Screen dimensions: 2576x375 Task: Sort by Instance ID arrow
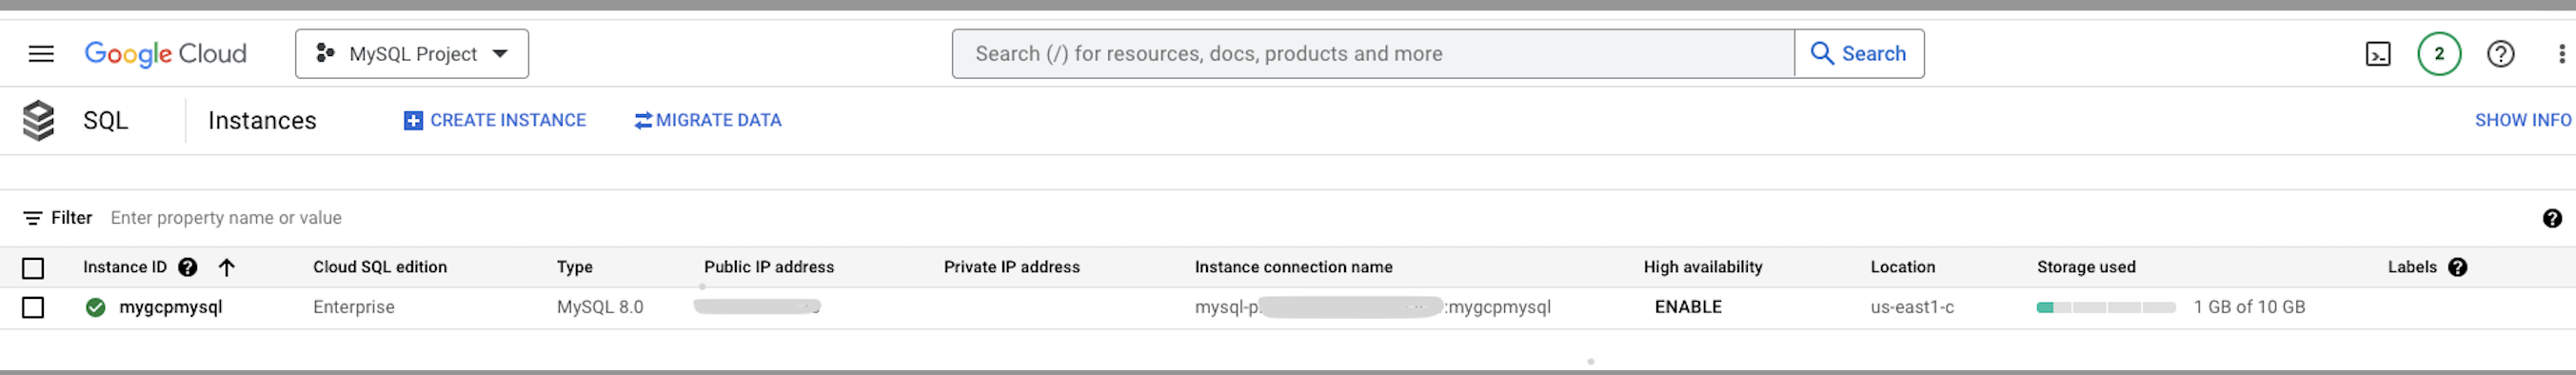(x=227, y=267)
